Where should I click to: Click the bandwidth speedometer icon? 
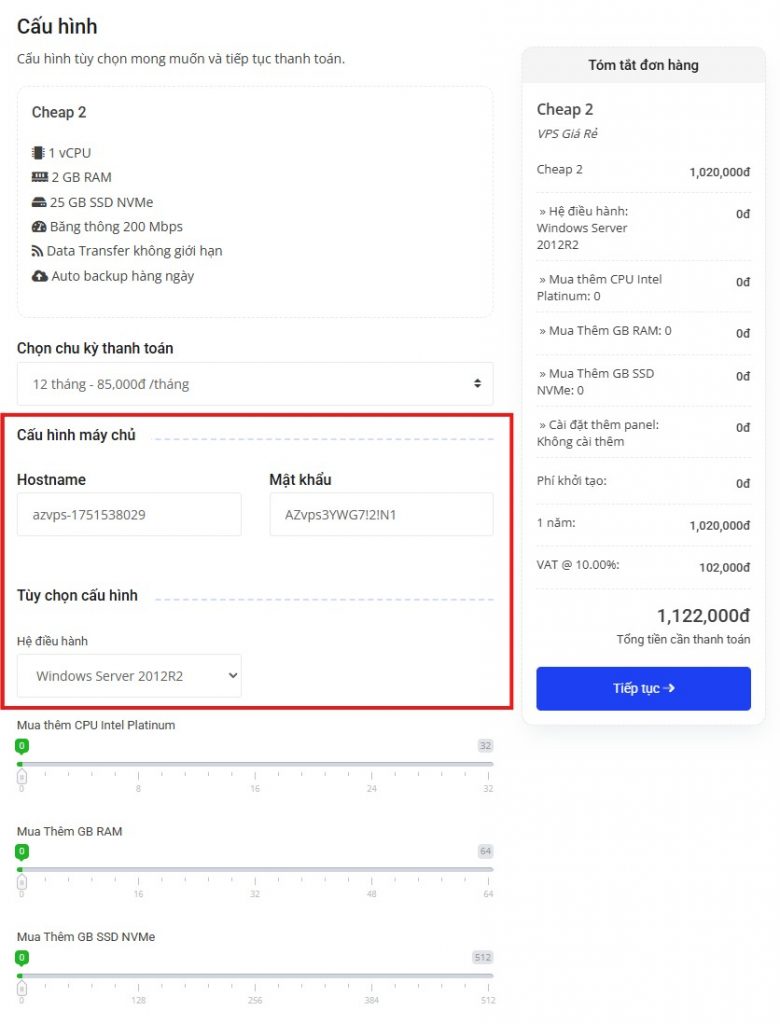point(39,227)
